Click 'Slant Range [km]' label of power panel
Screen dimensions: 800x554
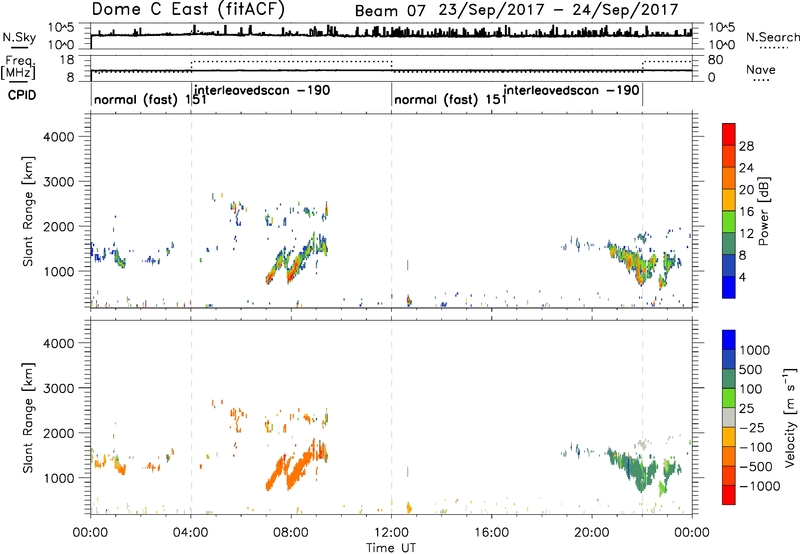point(28,211)
